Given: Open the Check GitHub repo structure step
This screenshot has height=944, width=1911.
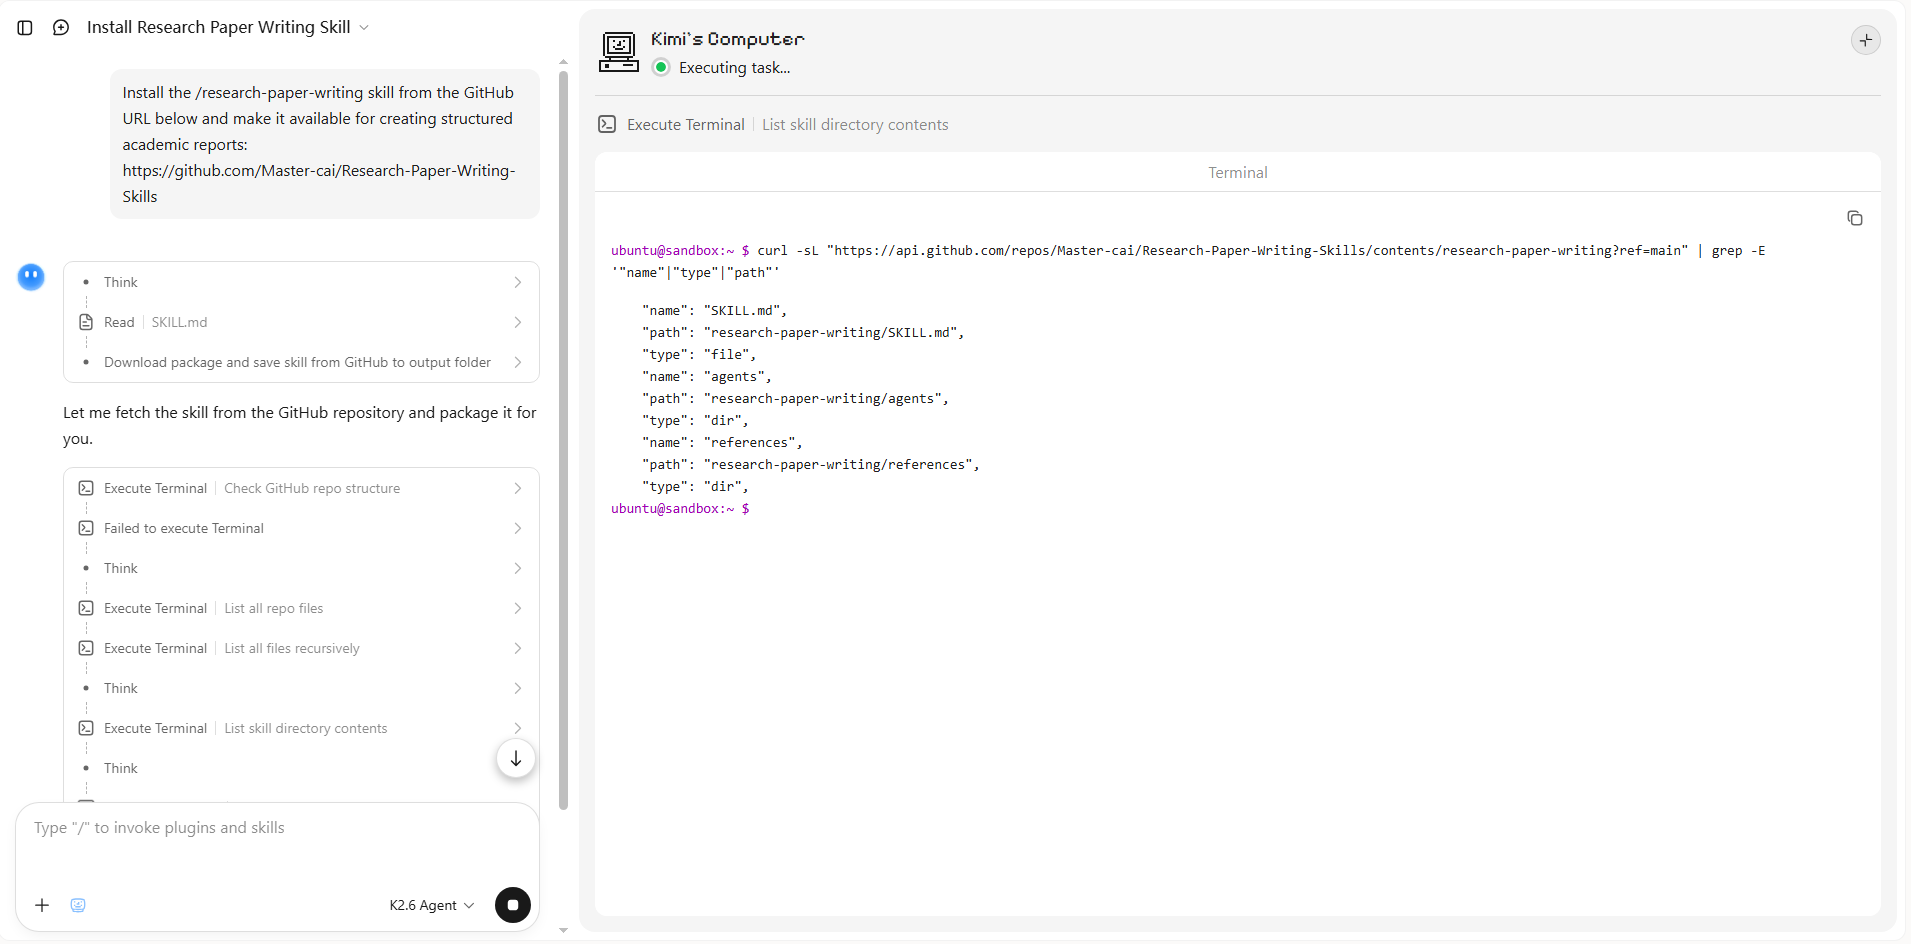Looking at the screenshot, I should pos(301,488).
